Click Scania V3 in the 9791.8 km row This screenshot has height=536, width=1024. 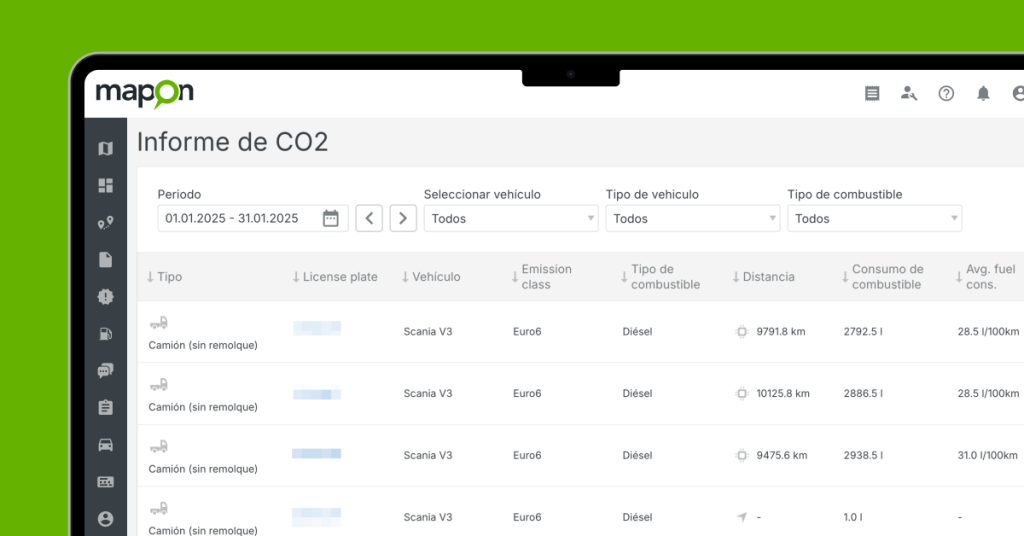[x=428, y=332]
